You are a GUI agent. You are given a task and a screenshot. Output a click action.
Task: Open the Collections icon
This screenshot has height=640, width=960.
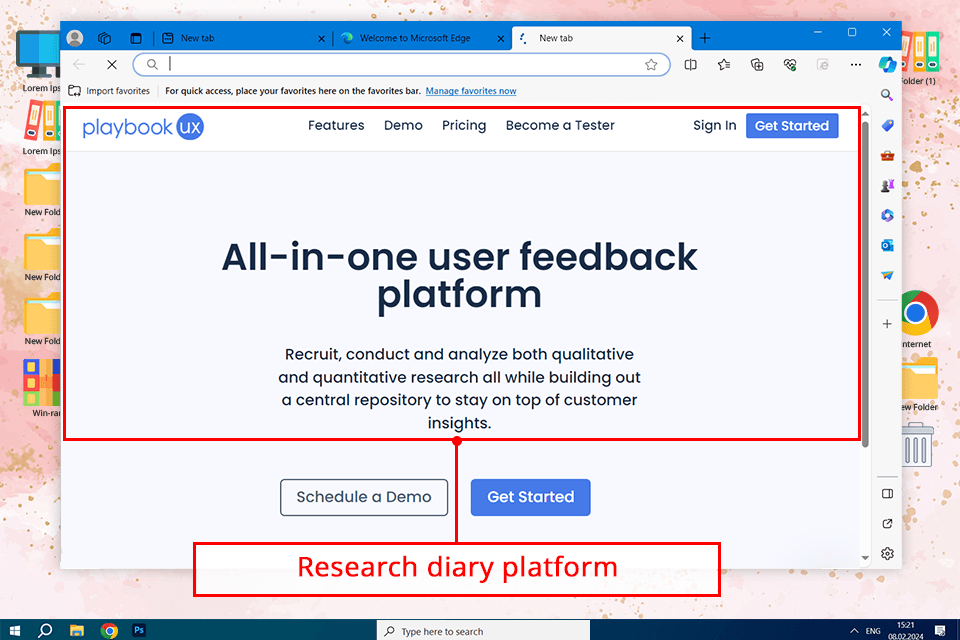click(757, 64)
